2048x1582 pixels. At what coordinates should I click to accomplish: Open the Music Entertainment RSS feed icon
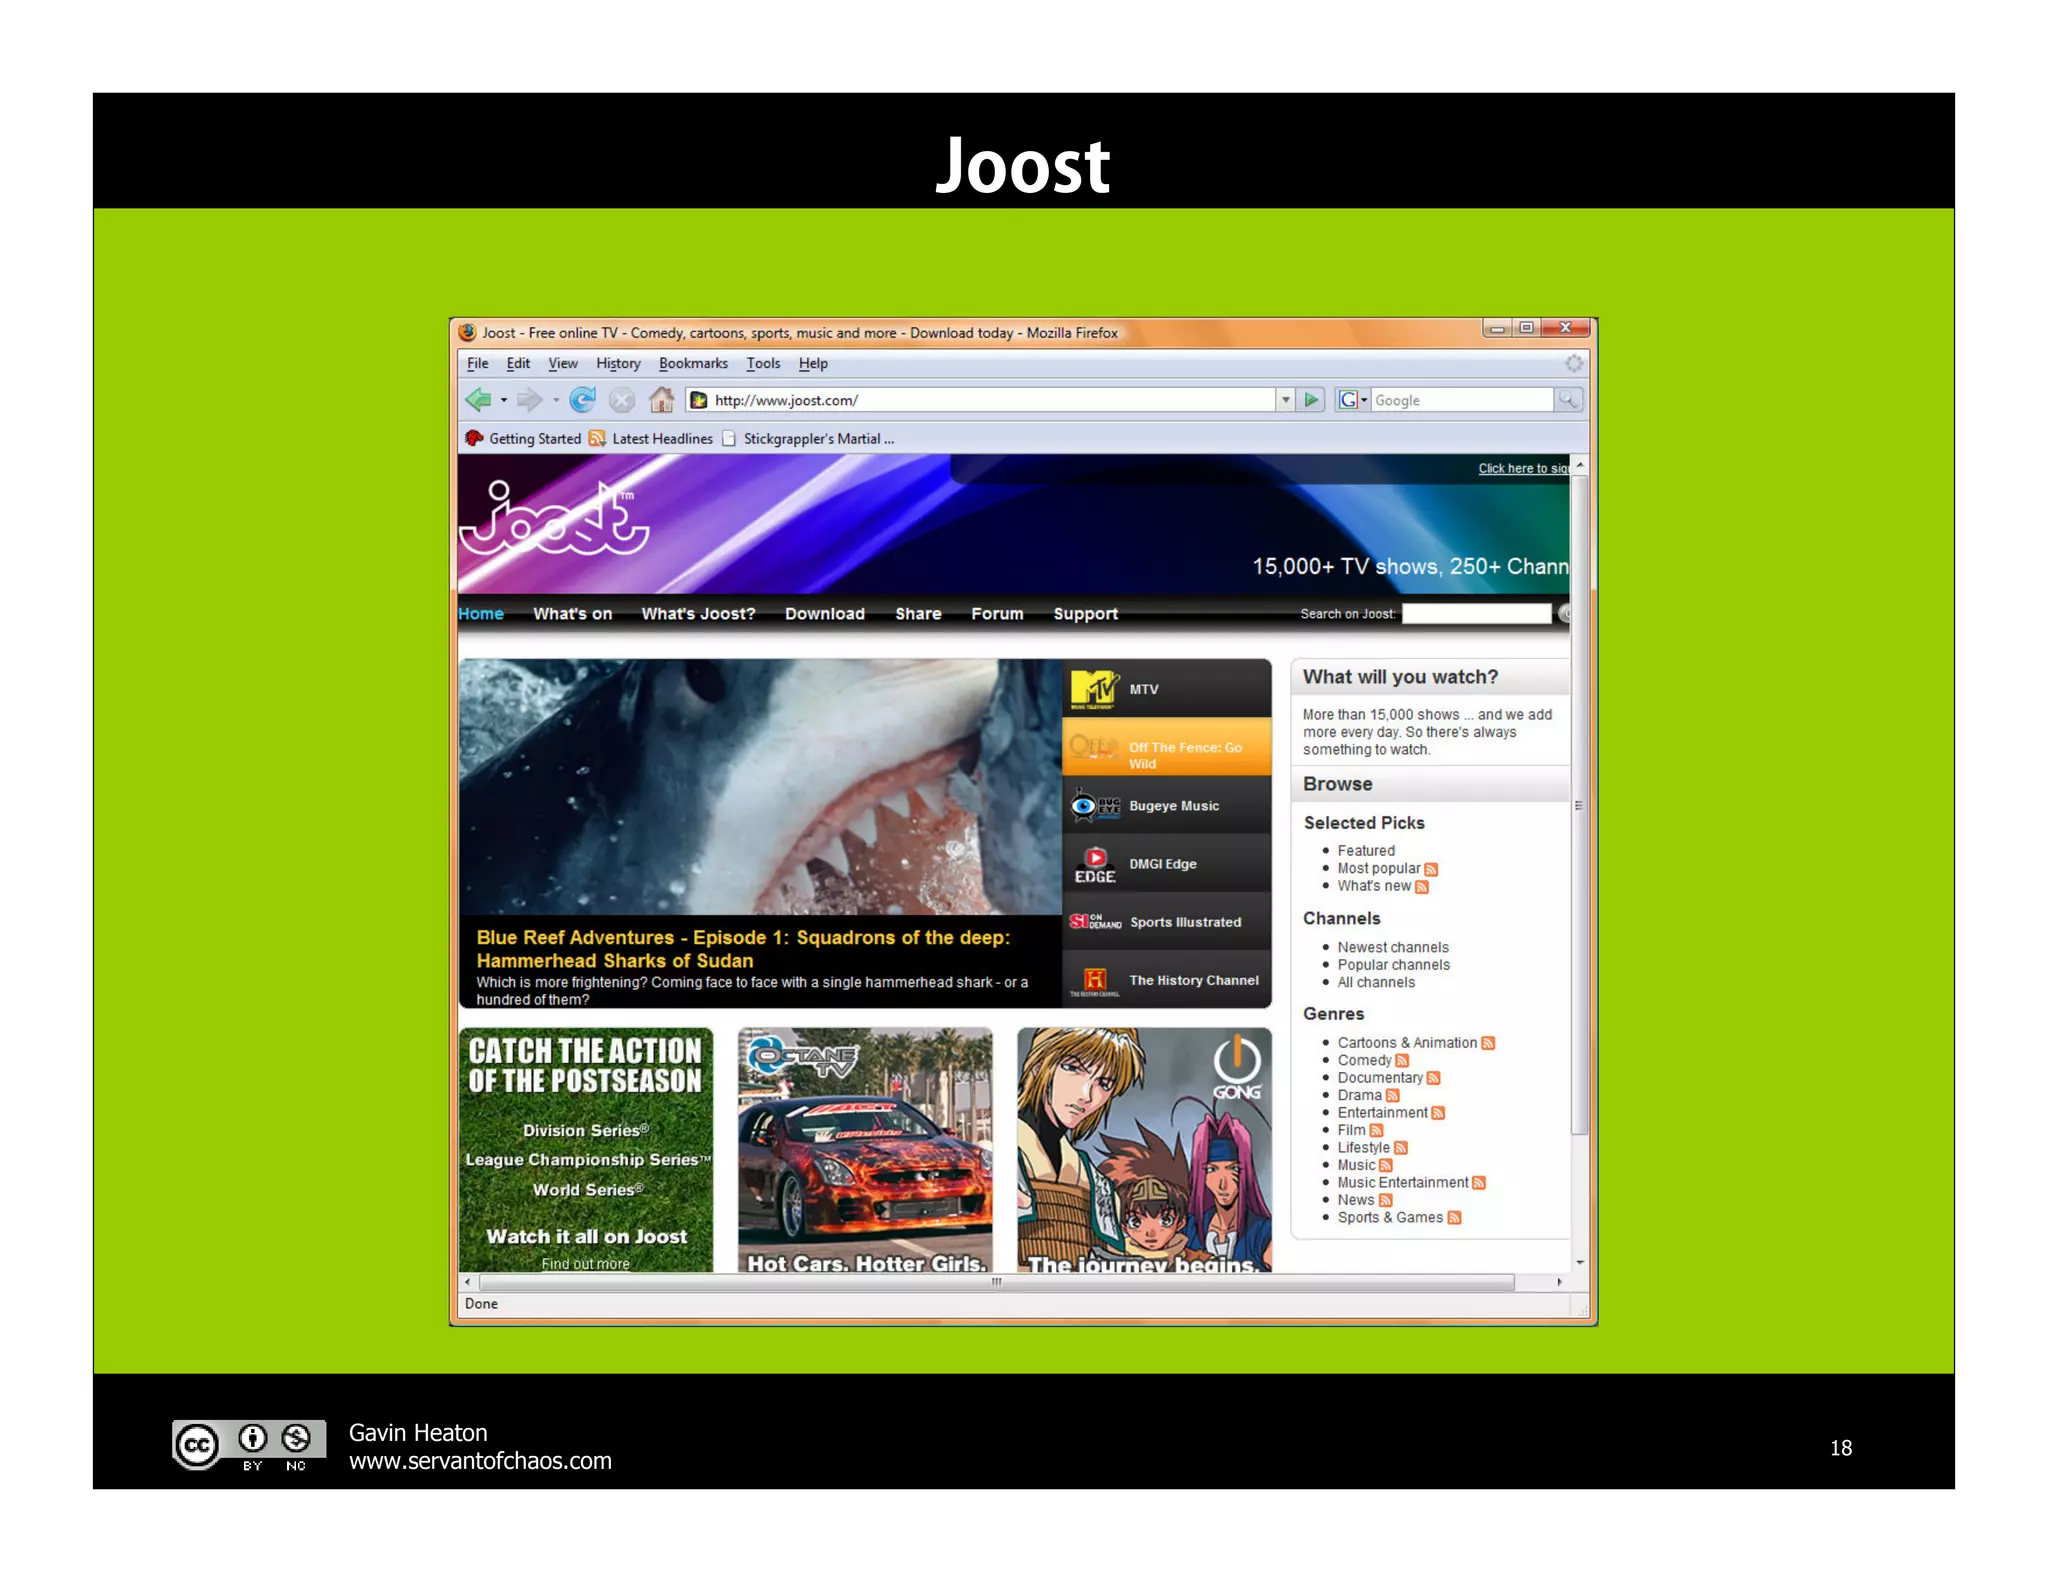click(1479, 1183)
